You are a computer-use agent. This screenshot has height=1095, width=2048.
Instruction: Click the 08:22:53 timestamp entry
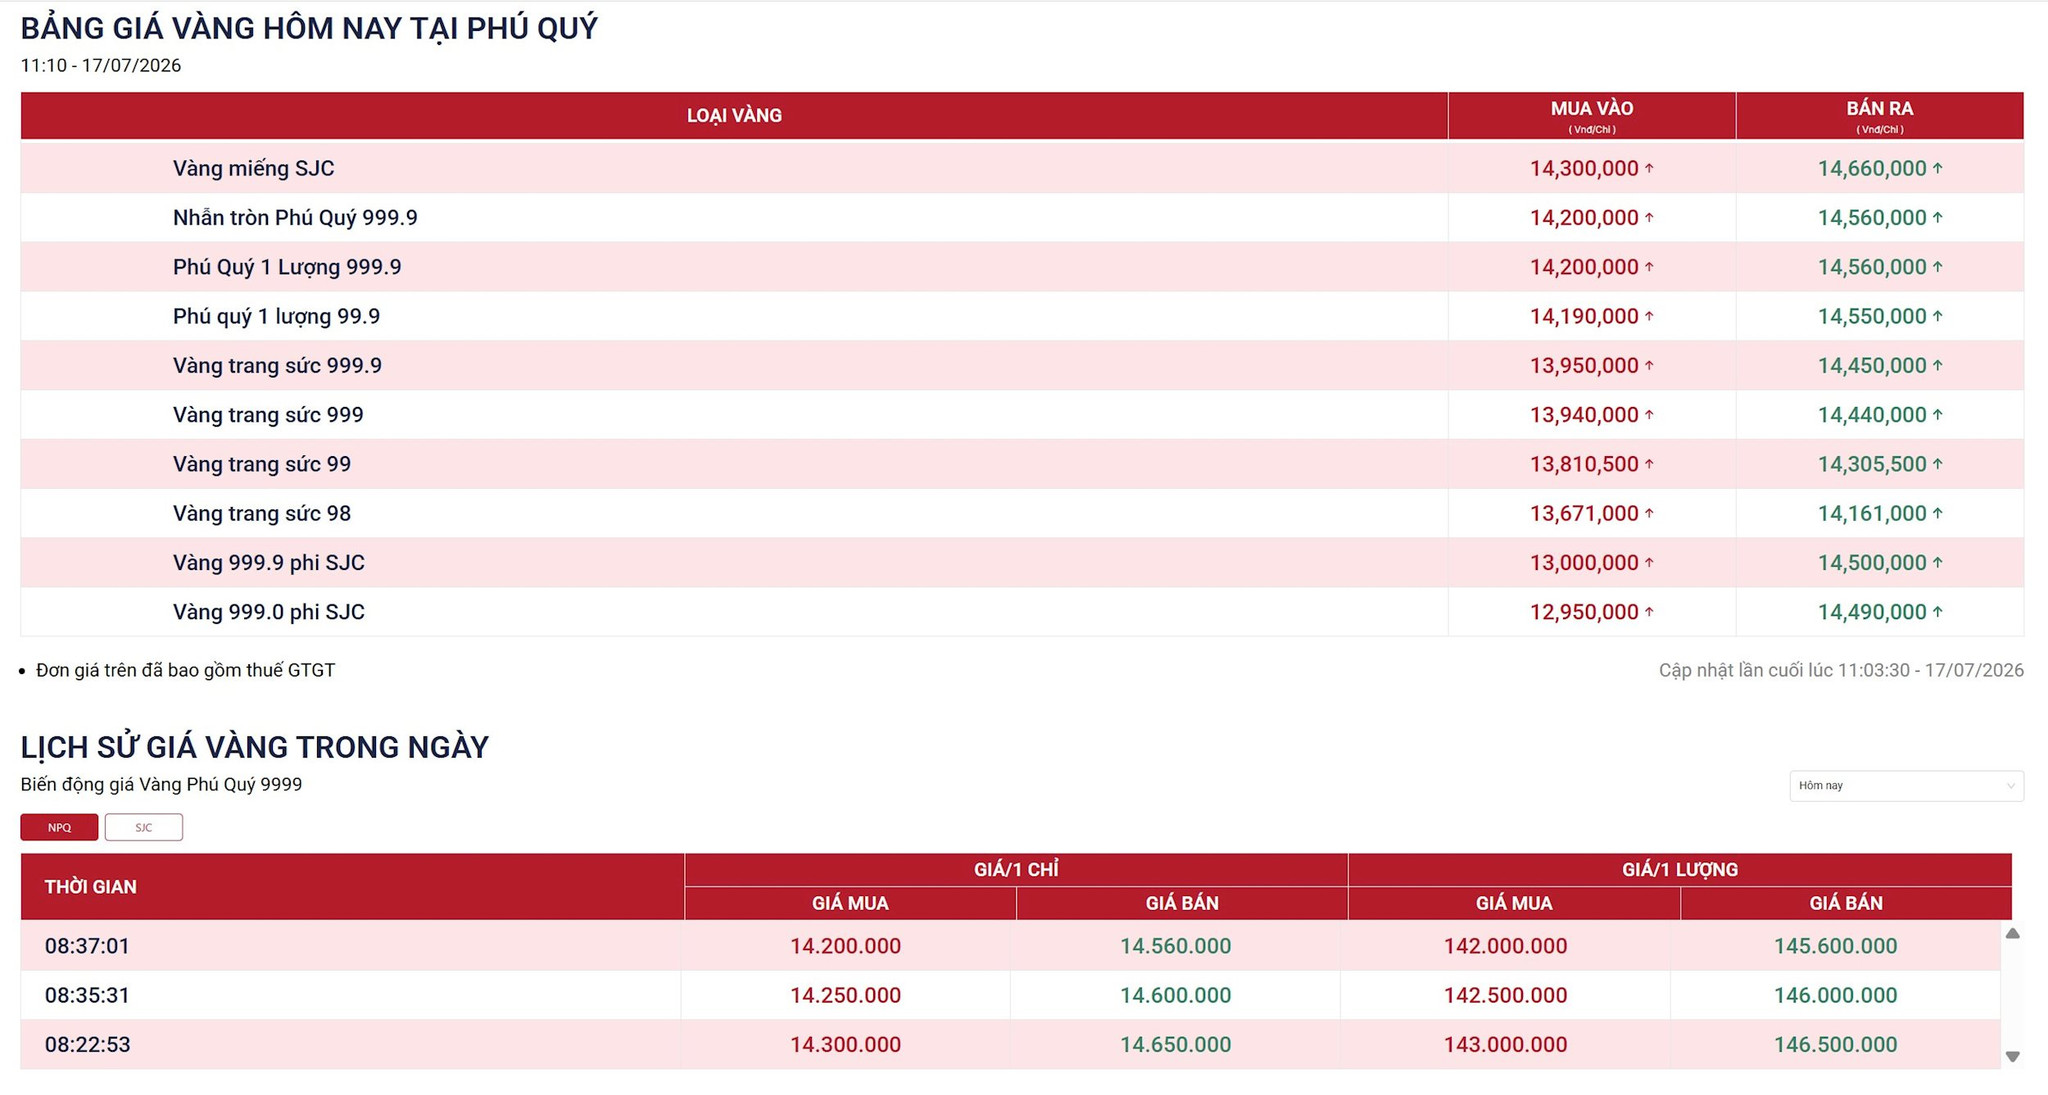(88, 1045)
